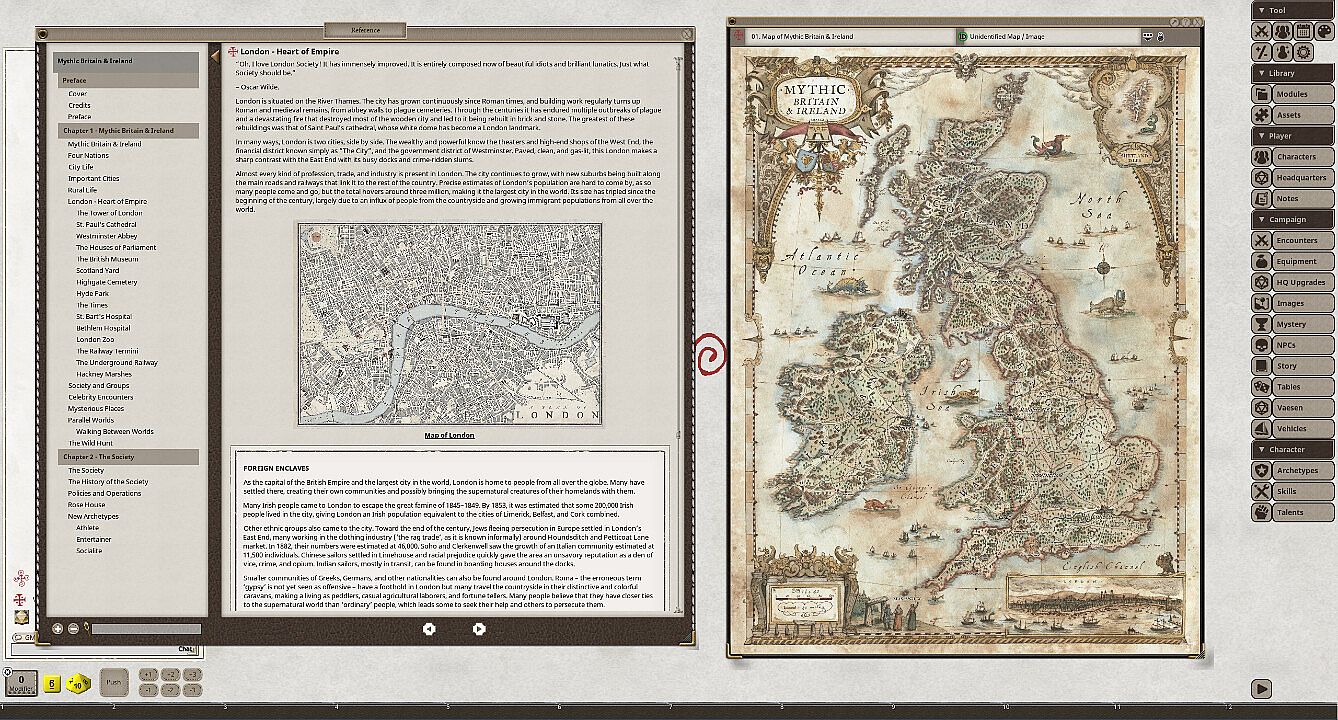Open the party sheet tool icon

(x=1282, y=31)
